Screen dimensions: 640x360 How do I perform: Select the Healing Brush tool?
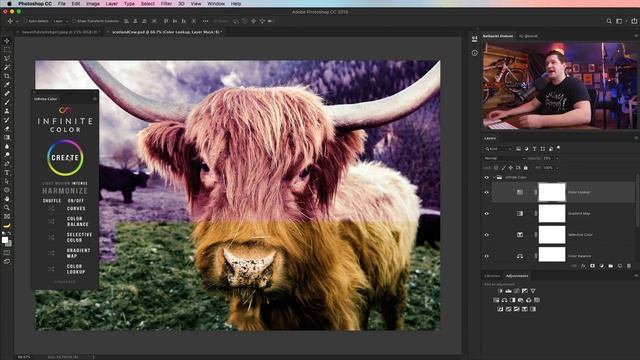click(x=7, y=93)
